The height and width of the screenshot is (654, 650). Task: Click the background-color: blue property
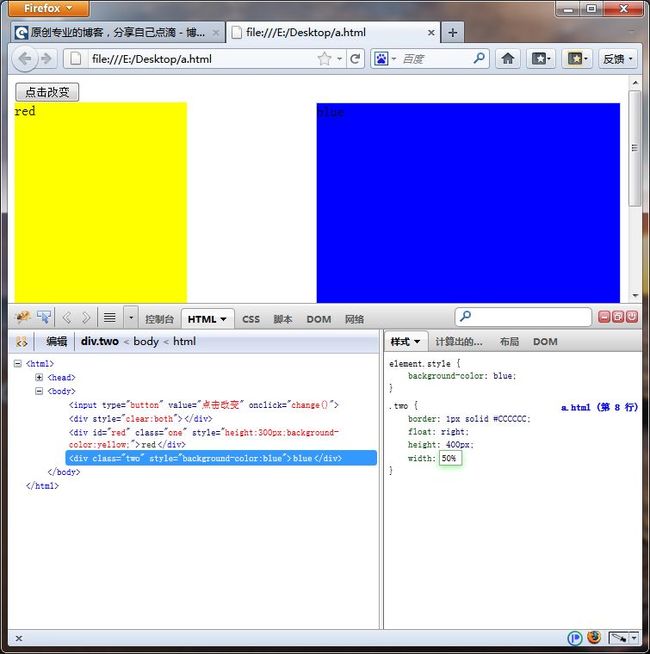[462, 376]
